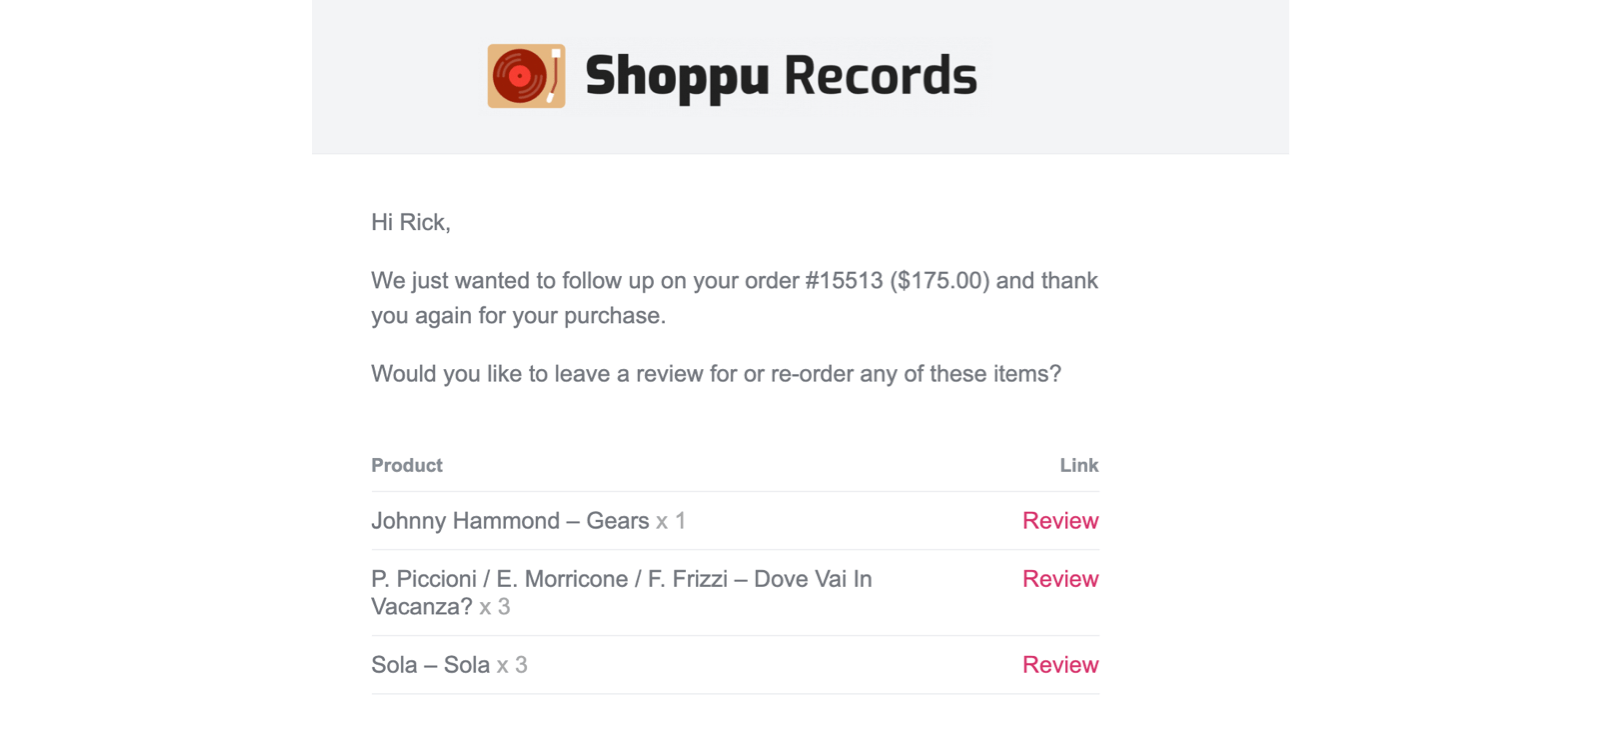Select the P. Piccioni / E. Morricone product name

coord(620,579)
